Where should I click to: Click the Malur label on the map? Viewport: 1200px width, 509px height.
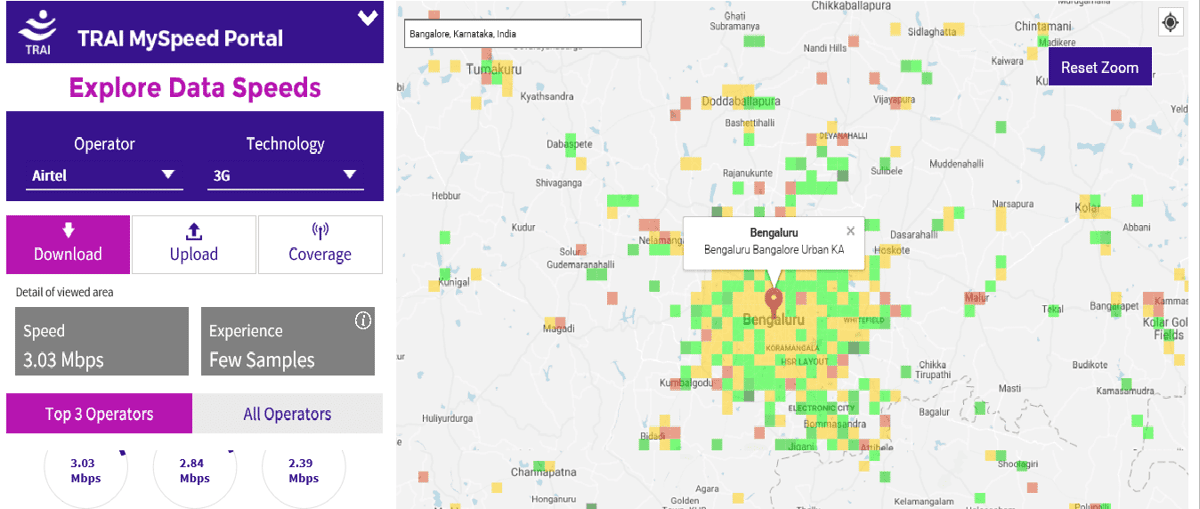(977, 297)
